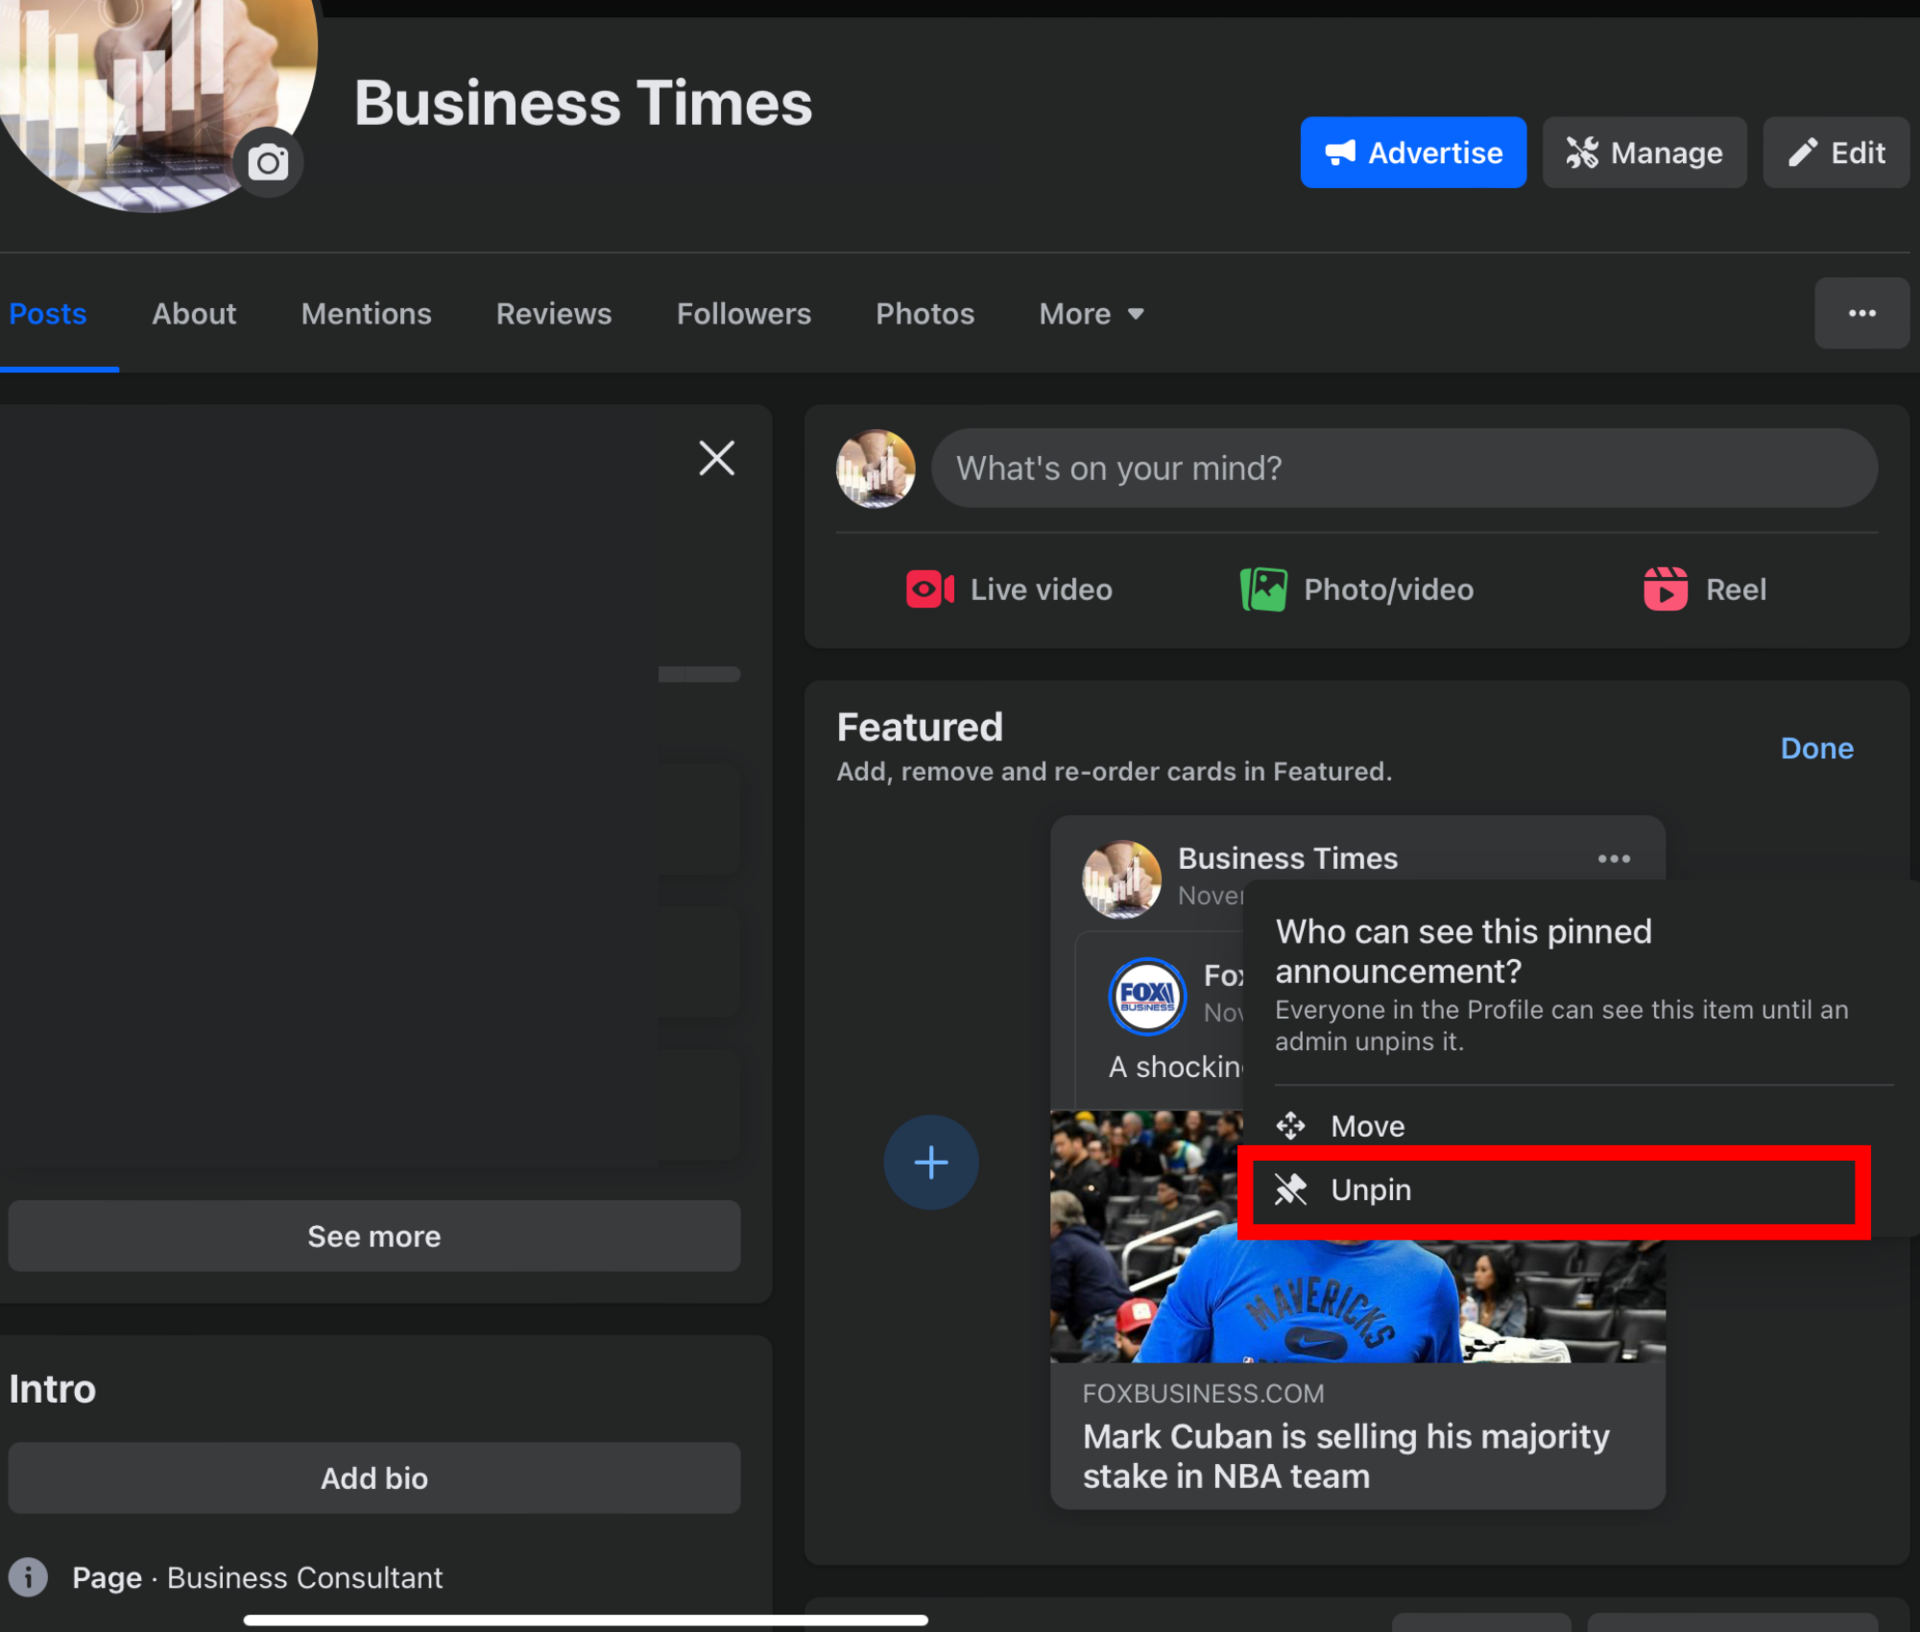Add a Photo/video post
The height and width of the screenshot is (1632, 1920).
point(1356,590)
